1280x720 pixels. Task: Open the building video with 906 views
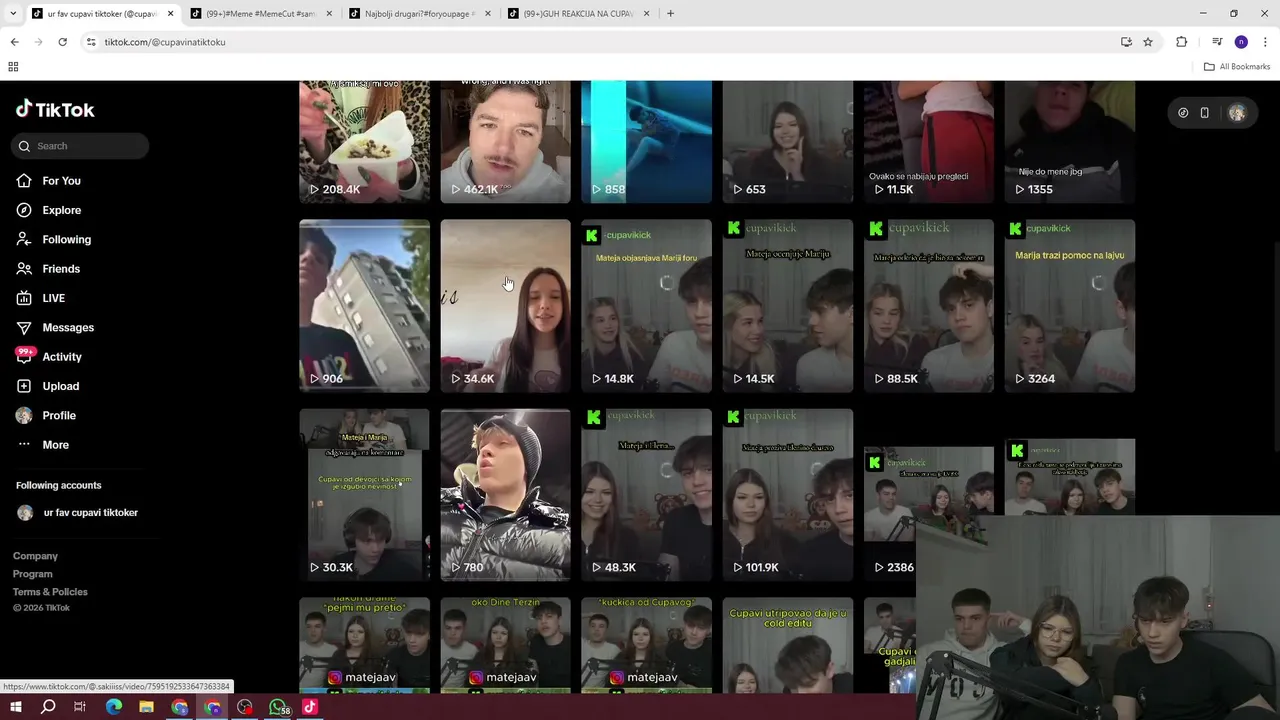[364, 306]
